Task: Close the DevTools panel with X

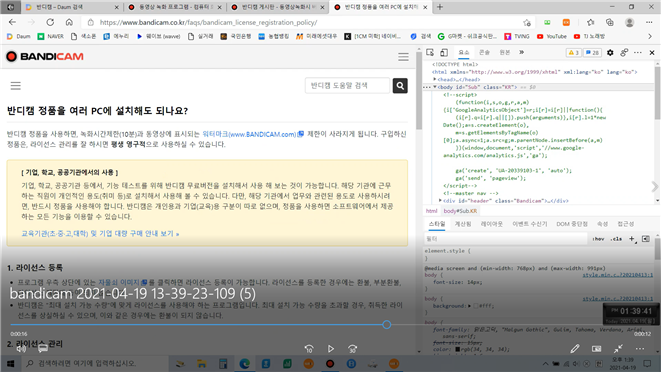Action: tap(652, 53)
